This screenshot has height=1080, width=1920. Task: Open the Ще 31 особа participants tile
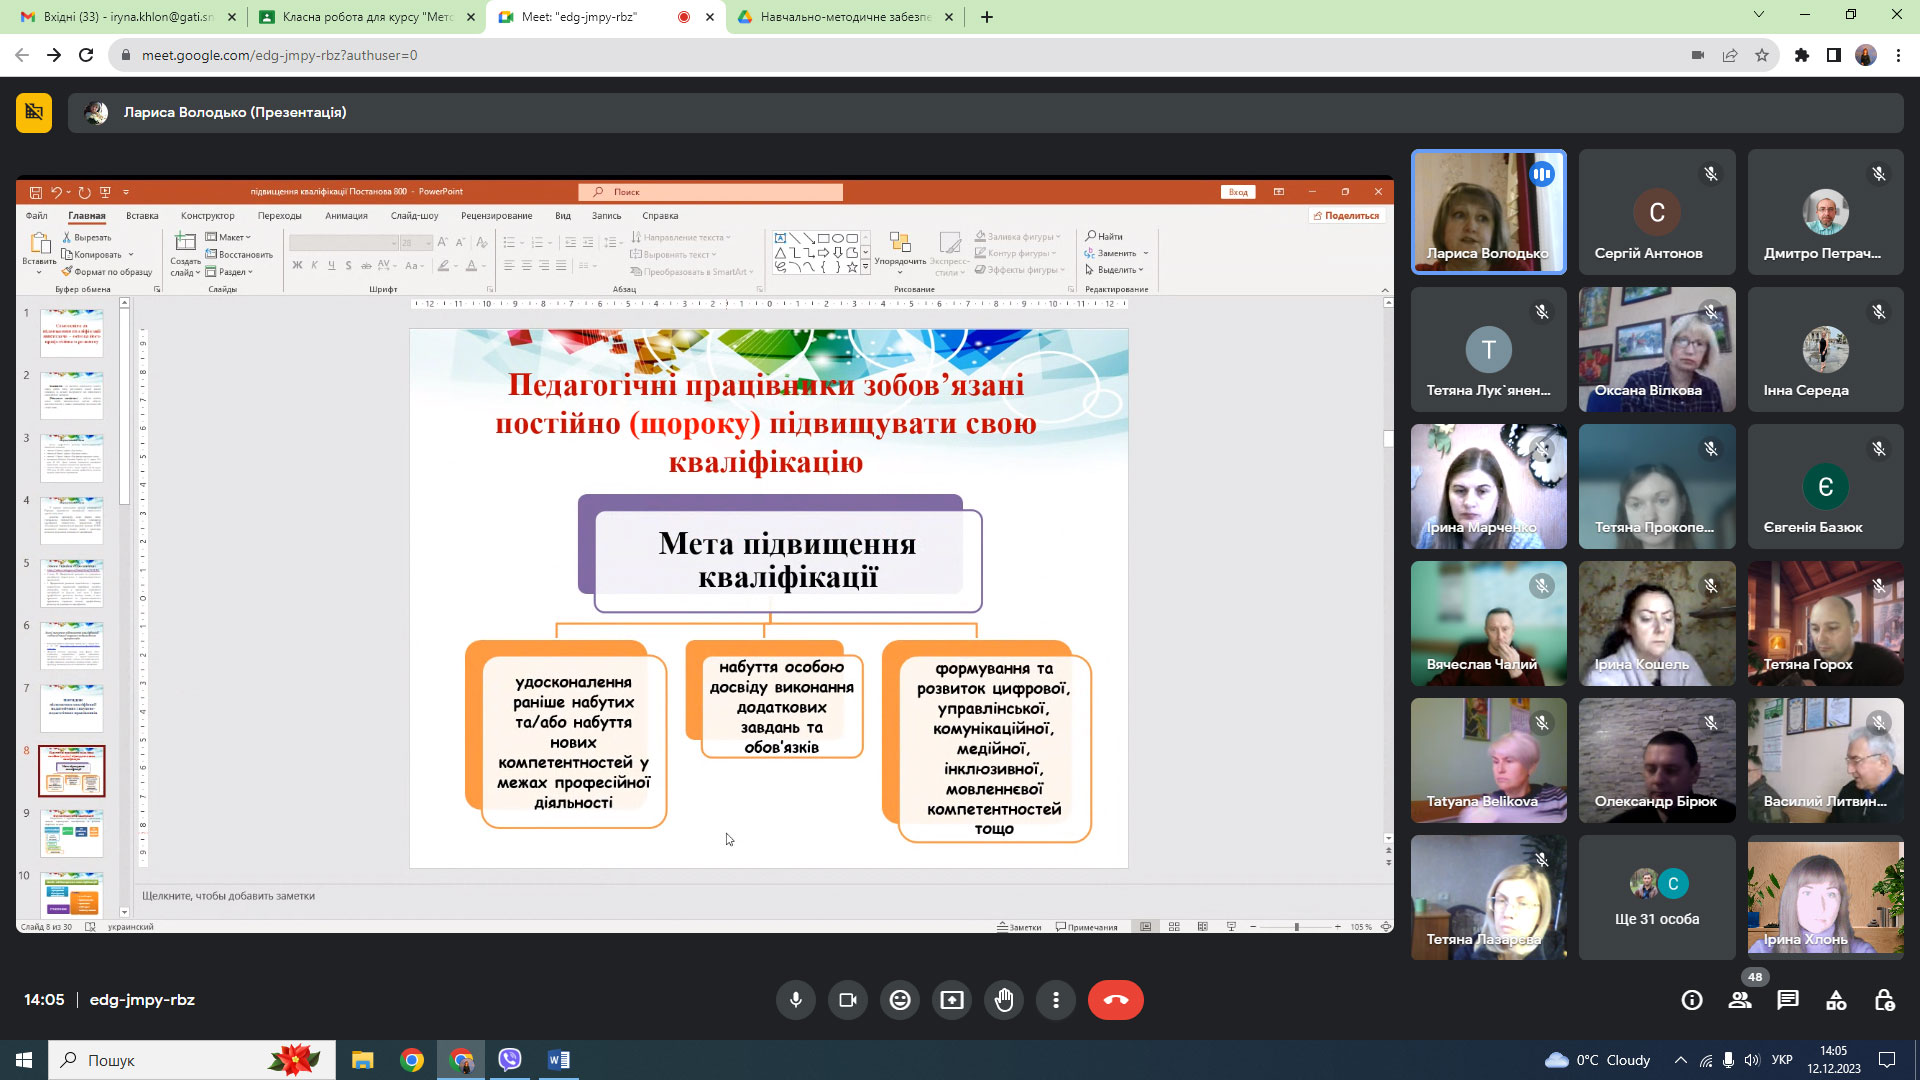[x=1657, y=898]
